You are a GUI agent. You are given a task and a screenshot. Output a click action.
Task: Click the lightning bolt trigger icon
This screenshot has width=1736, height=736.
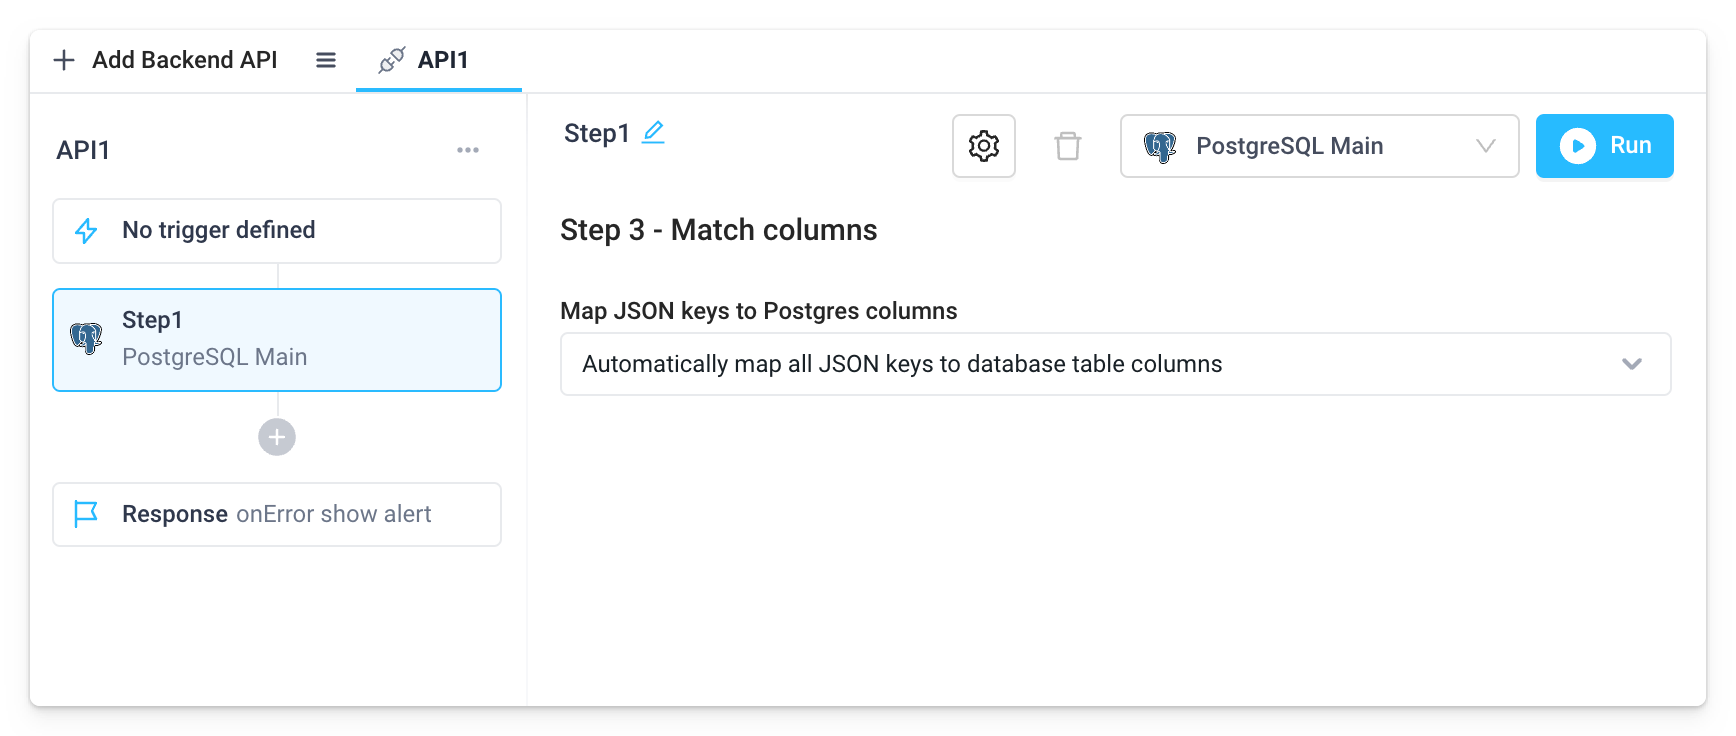86,231
